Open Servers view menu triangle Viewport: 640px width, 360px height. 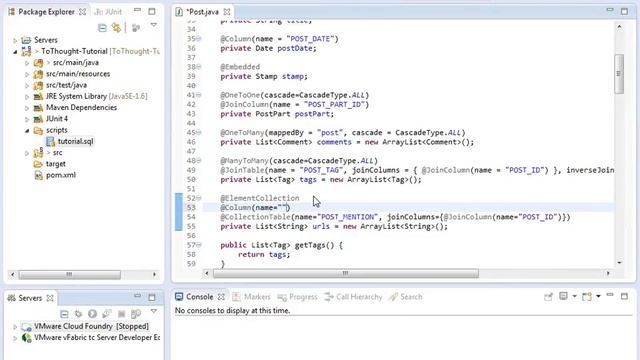click(153, 312)
